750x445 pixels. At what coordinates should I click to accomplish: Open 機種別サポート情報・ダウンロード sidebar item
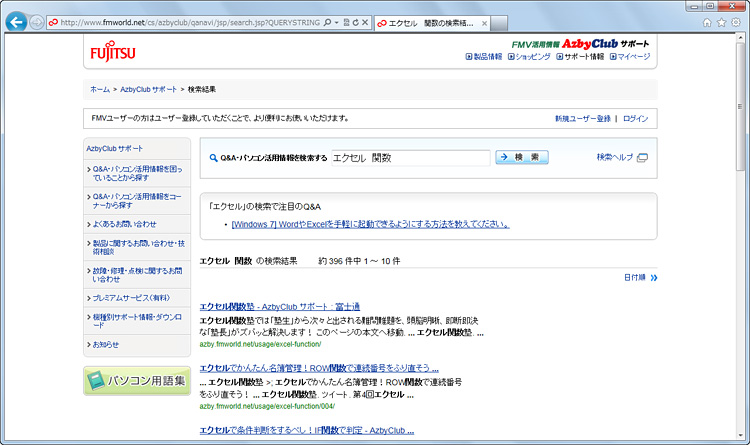[137, 321]
